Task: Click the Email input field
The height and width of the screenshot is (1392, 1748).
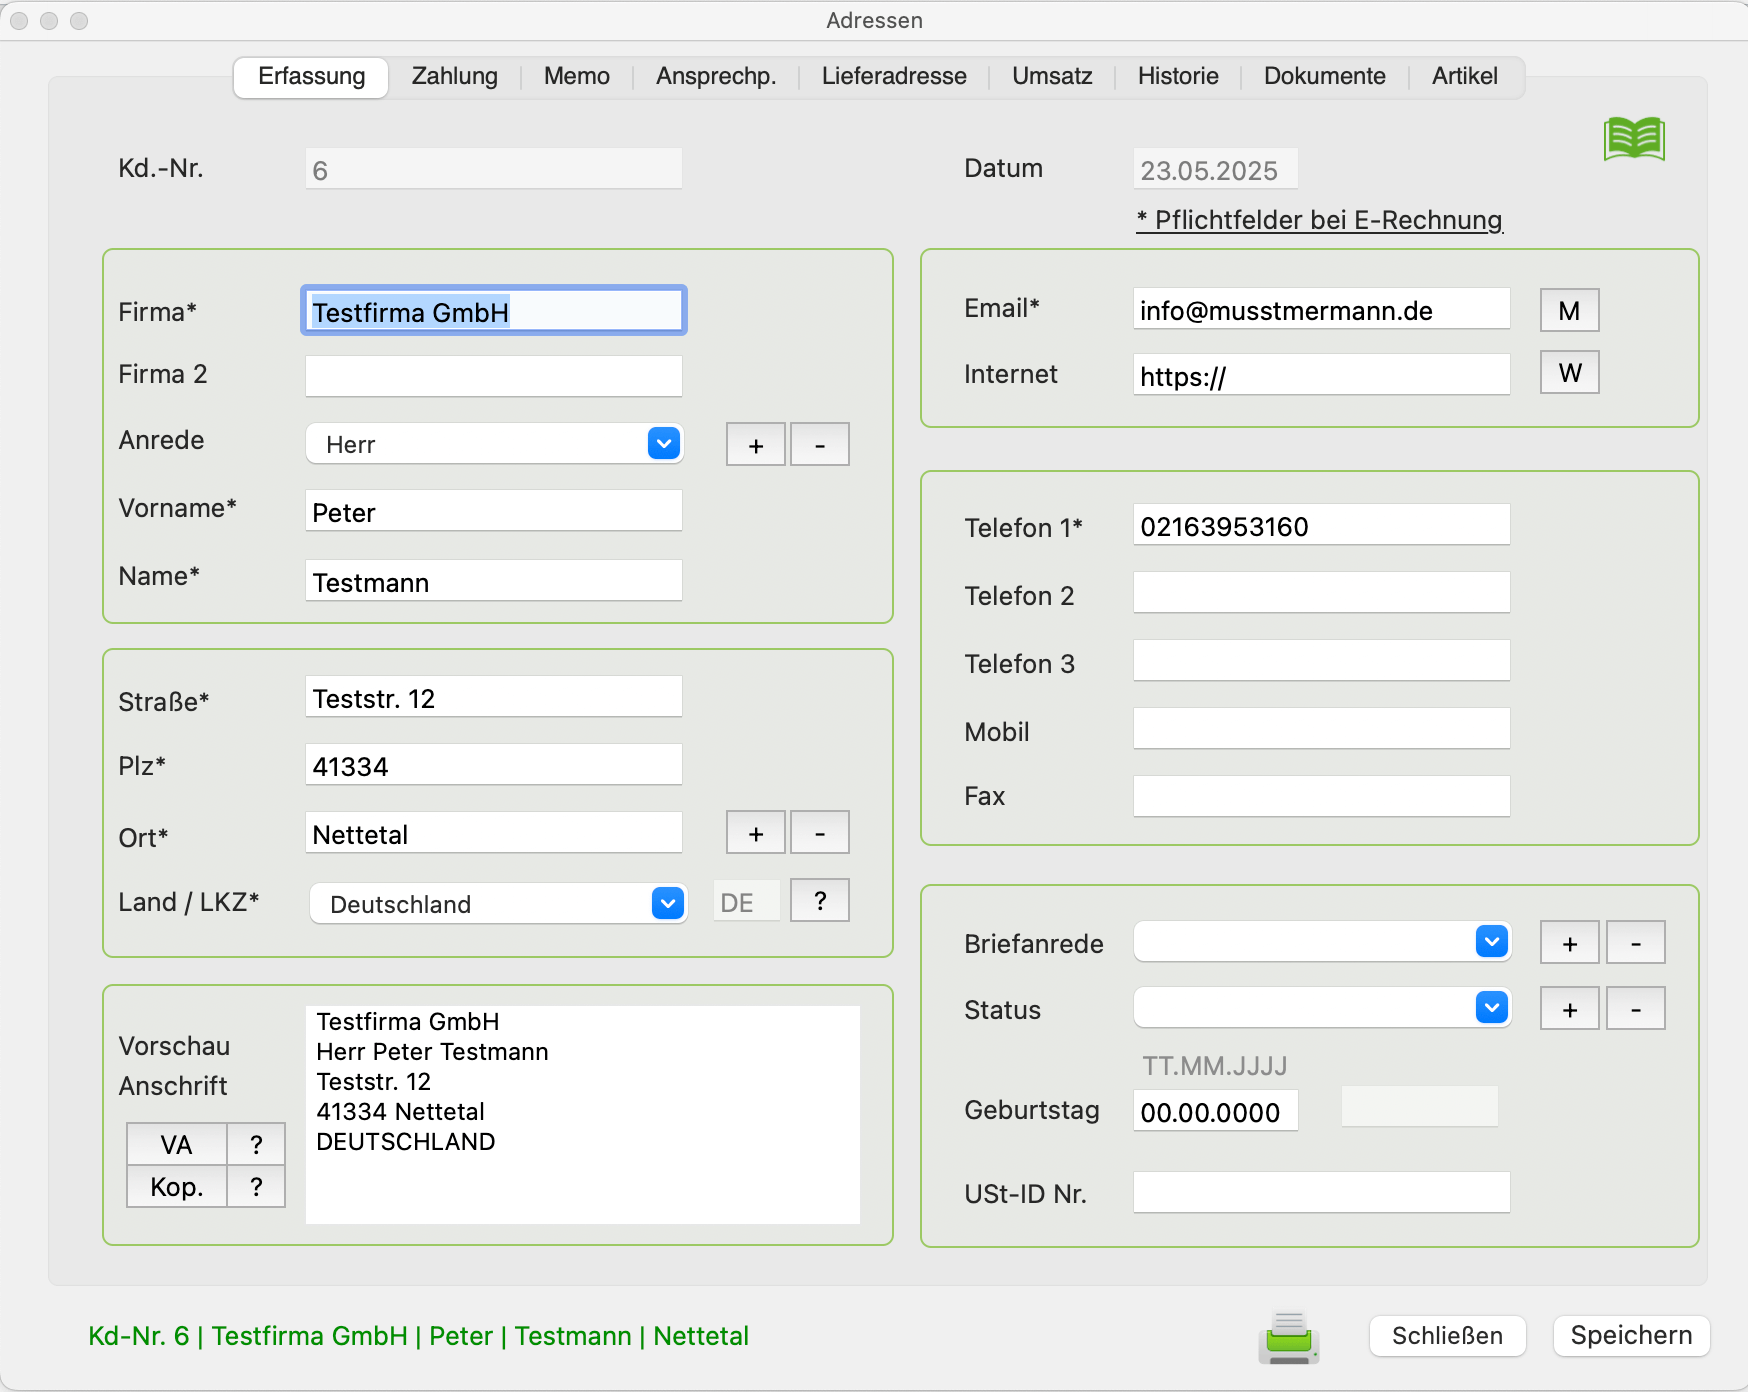Action: [x=1322, y=308]
